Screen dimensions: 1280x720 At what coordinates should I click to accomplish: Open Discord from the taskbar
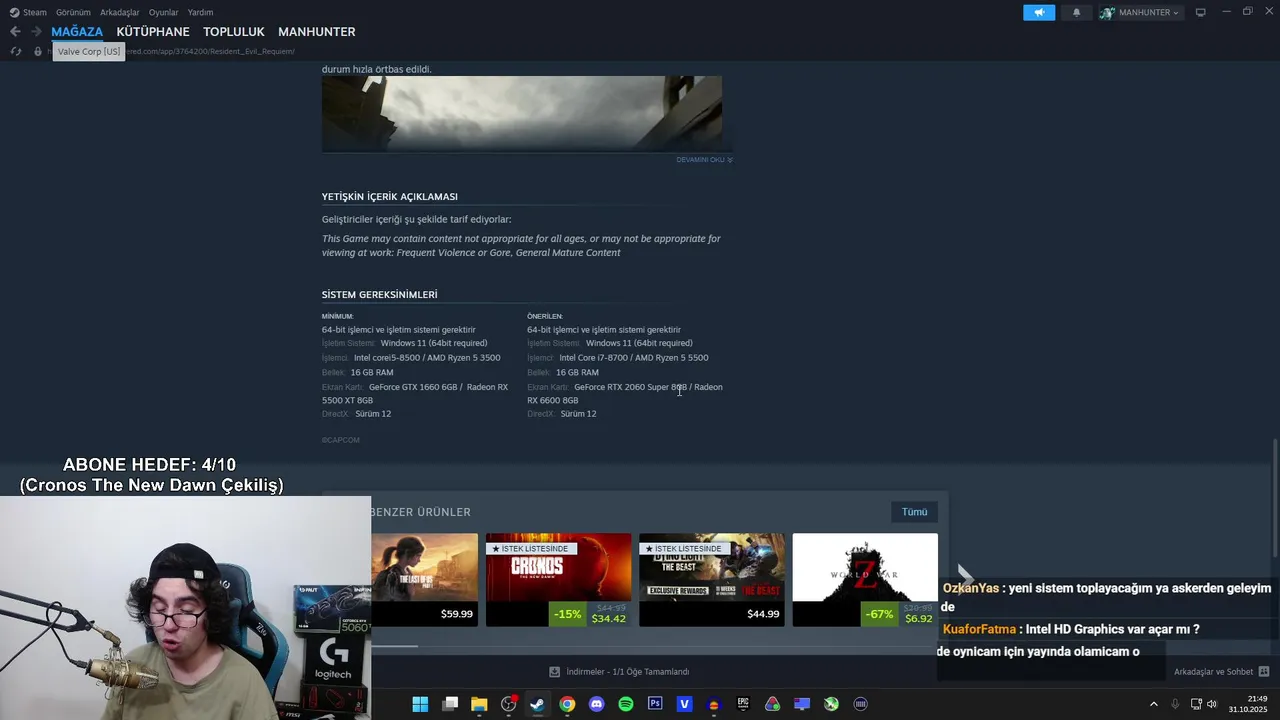tap(597, 704)
